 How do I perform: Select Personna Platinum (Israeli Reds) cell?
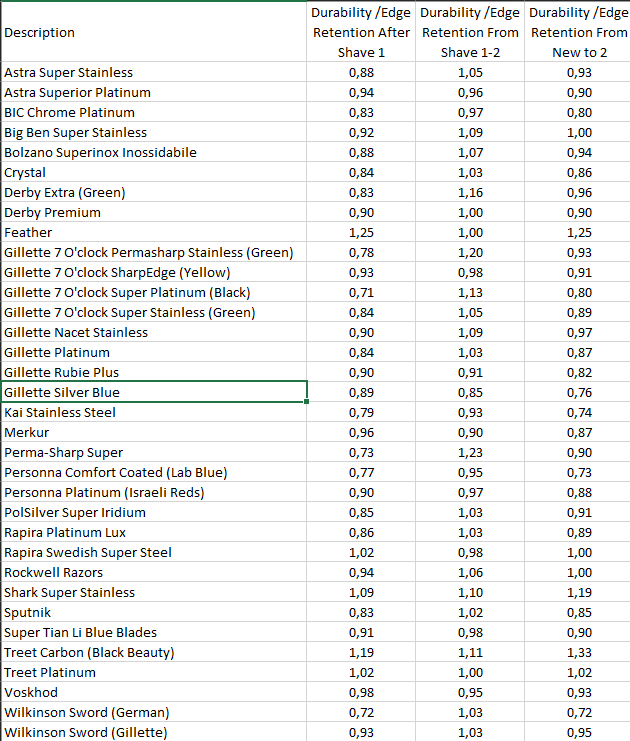click(x=154, y=492)
